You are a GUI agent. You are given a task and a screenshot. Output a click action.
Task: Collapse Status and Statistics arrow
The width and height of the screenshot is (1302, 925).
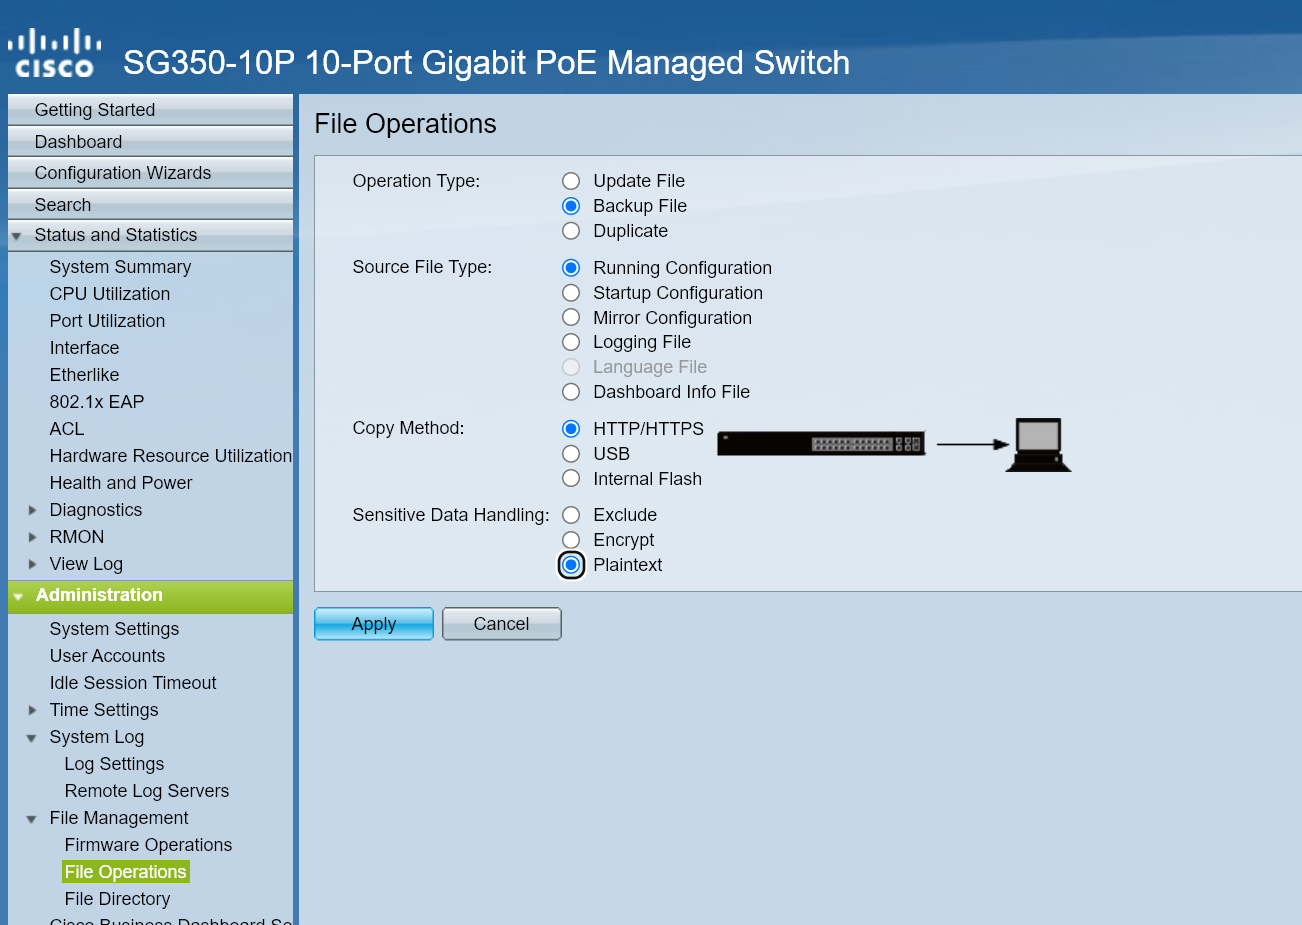click(16, 237)
